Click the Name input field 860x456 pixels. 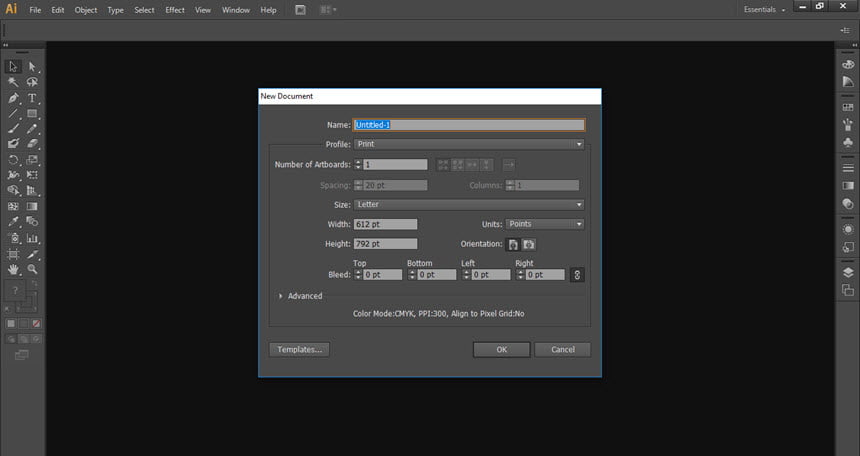(469, 125)
